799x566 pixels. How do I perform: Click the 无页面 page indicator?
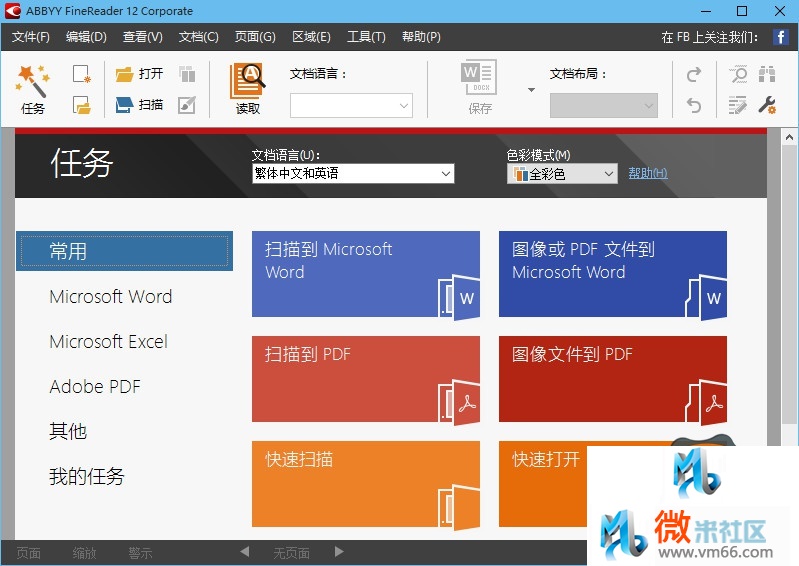point(291,553)
